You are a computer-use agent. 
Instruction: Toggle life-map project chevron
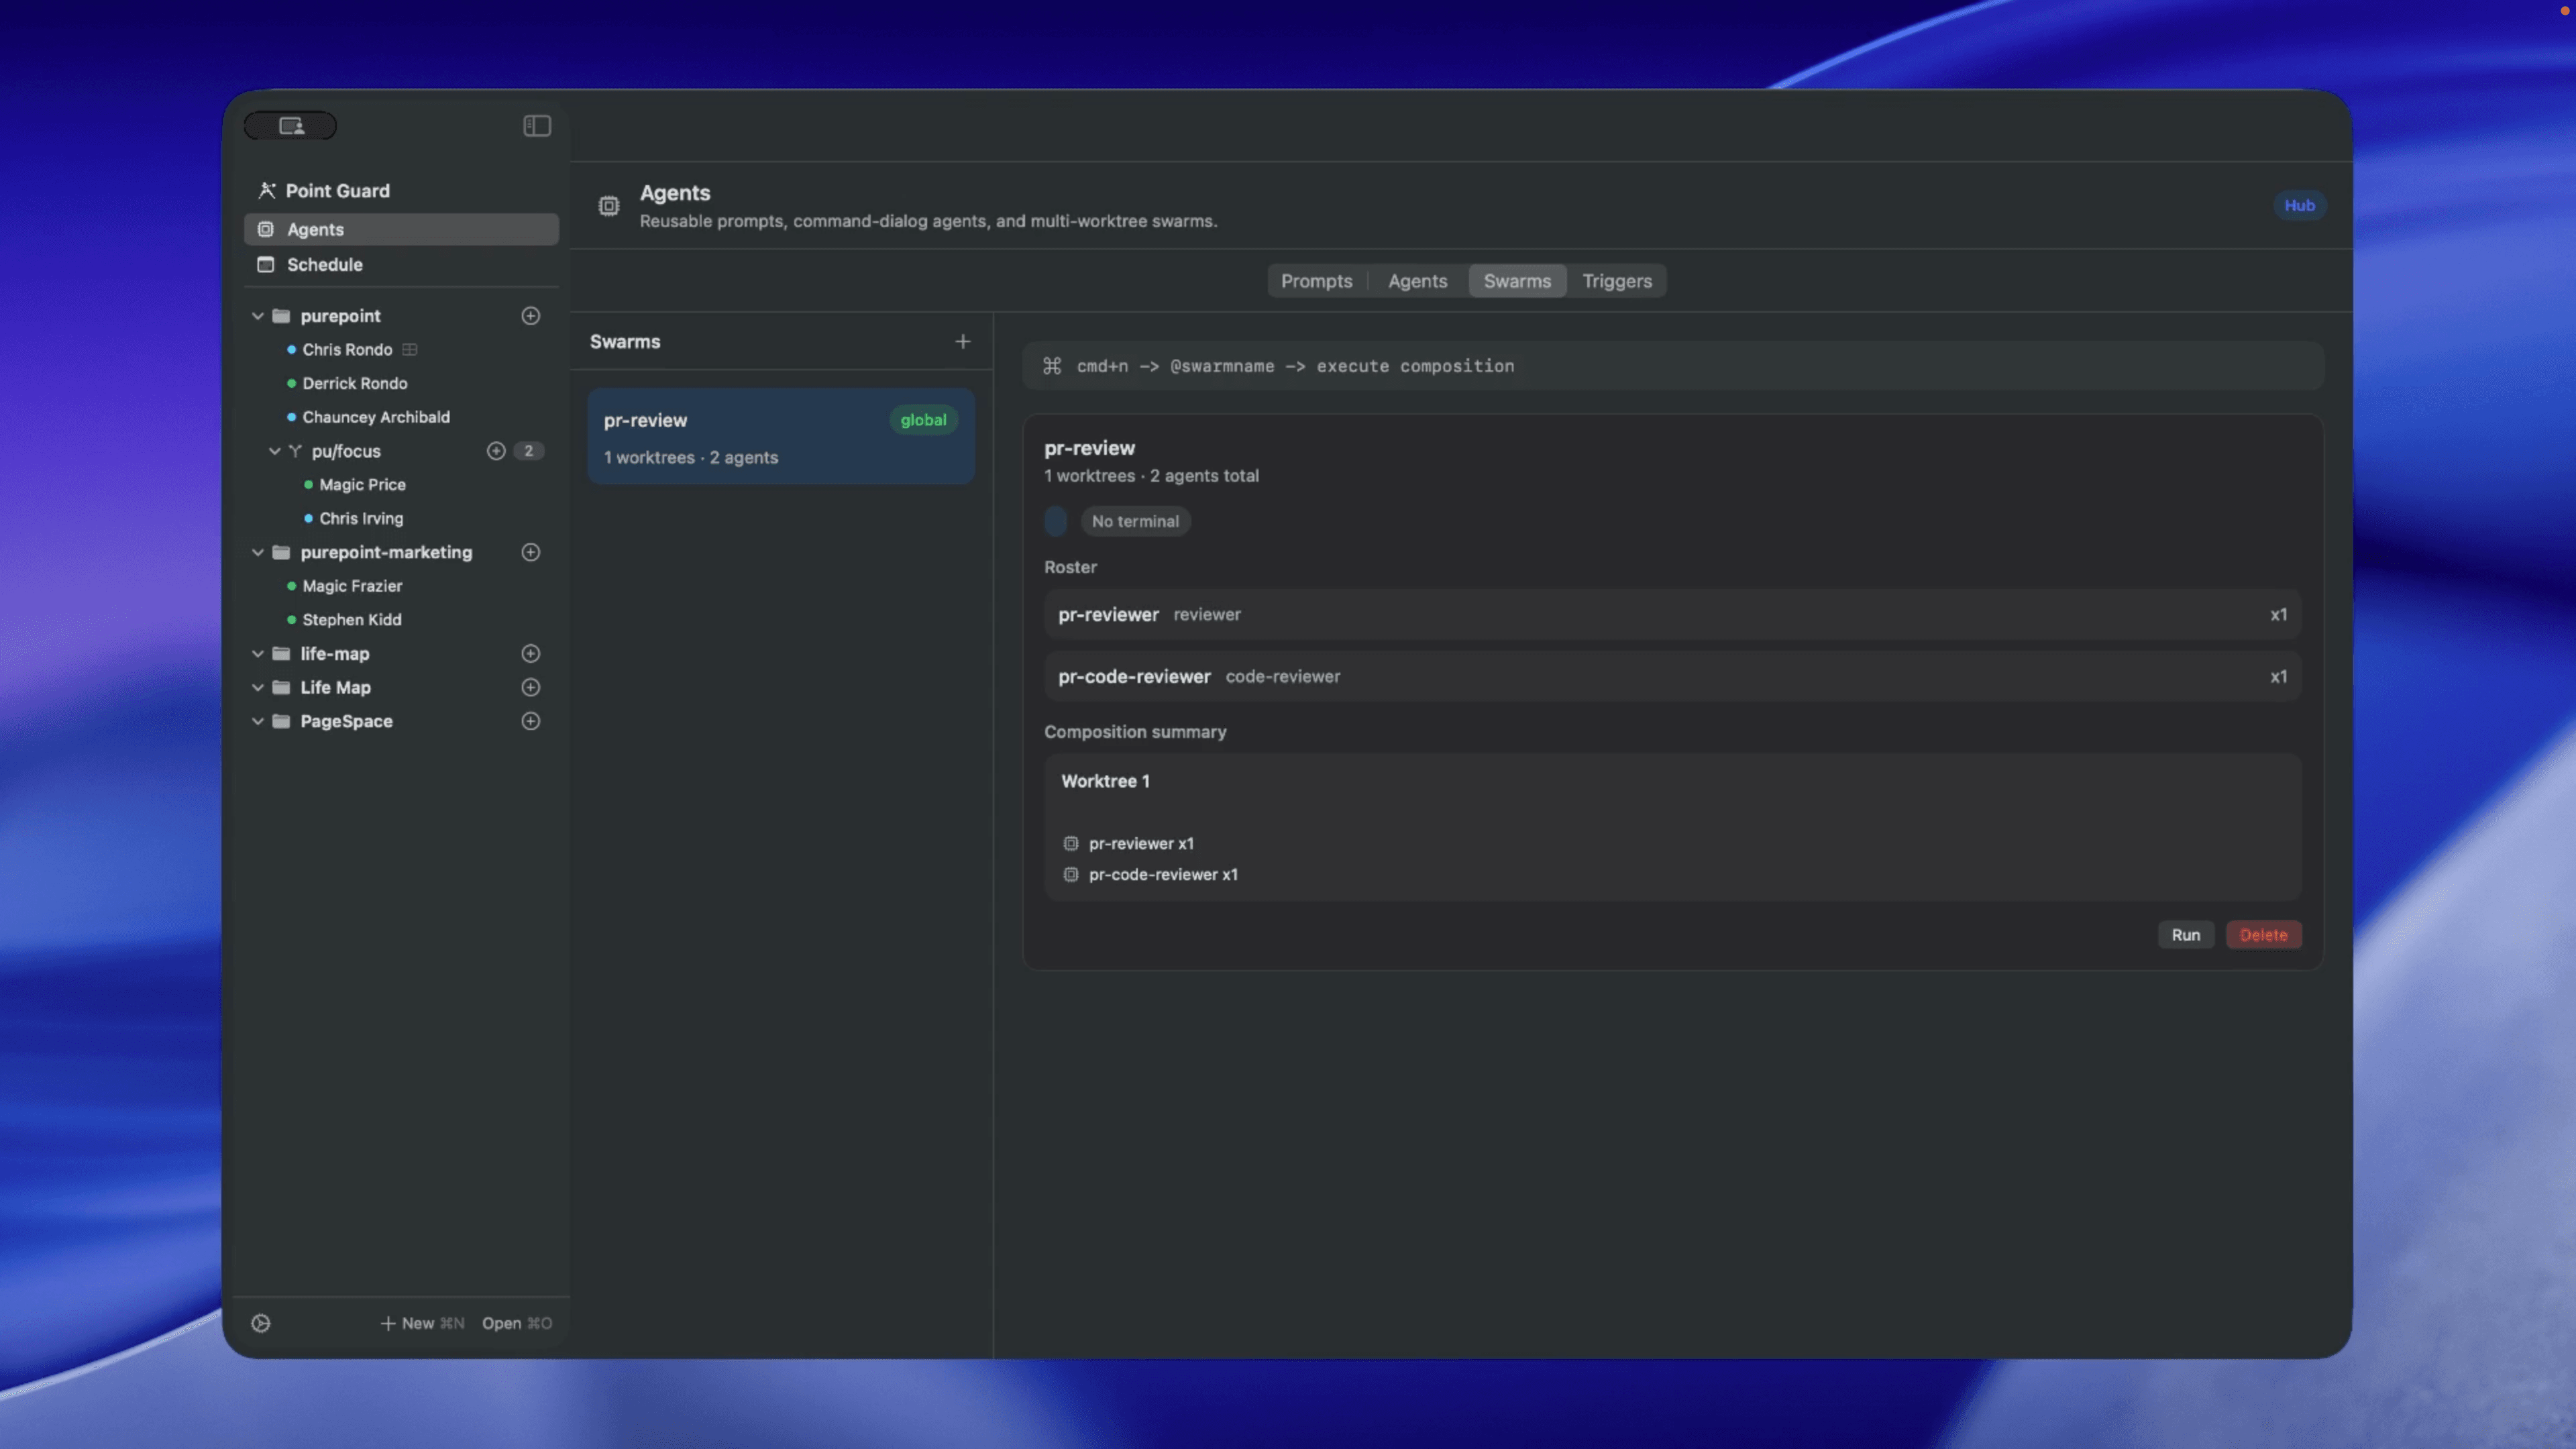point(258,653)
